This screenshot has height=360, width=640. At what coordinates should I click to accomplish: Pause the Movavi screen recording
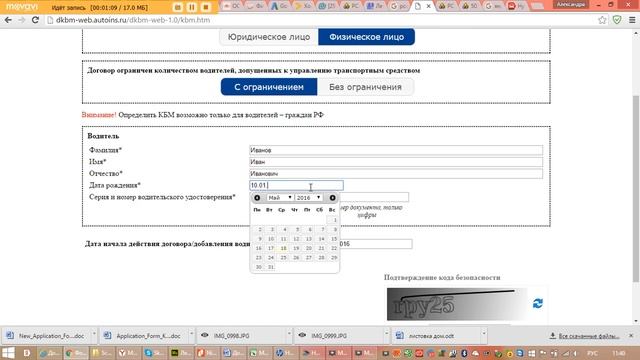tap(191, 7)
